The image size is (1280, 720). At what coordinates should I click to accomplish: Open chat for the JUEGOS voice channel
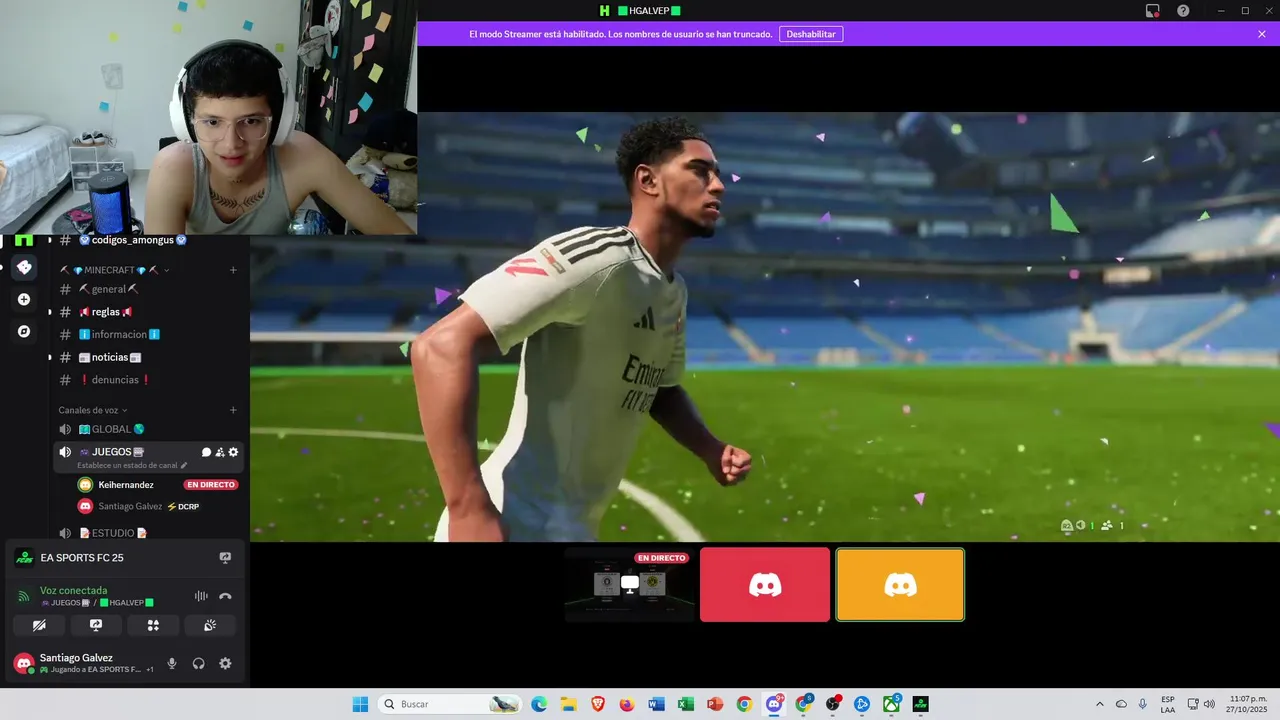coord(207,452)
